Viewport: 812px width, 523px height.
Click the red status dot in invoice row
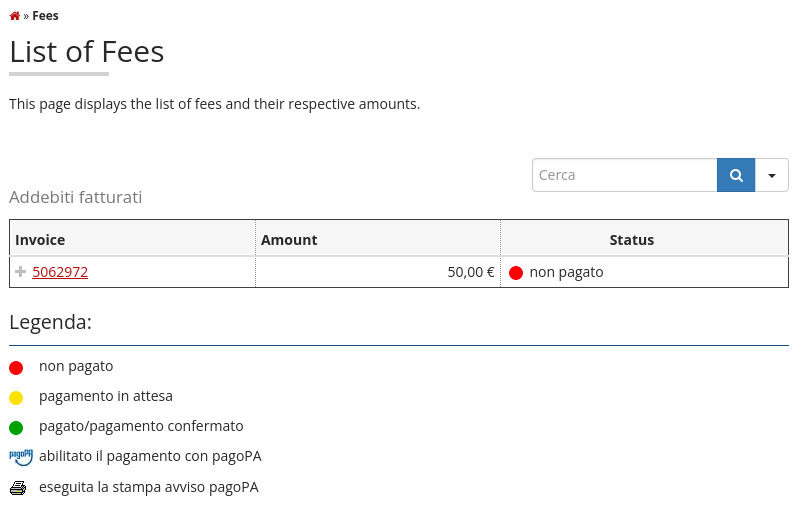click(516, 272)
